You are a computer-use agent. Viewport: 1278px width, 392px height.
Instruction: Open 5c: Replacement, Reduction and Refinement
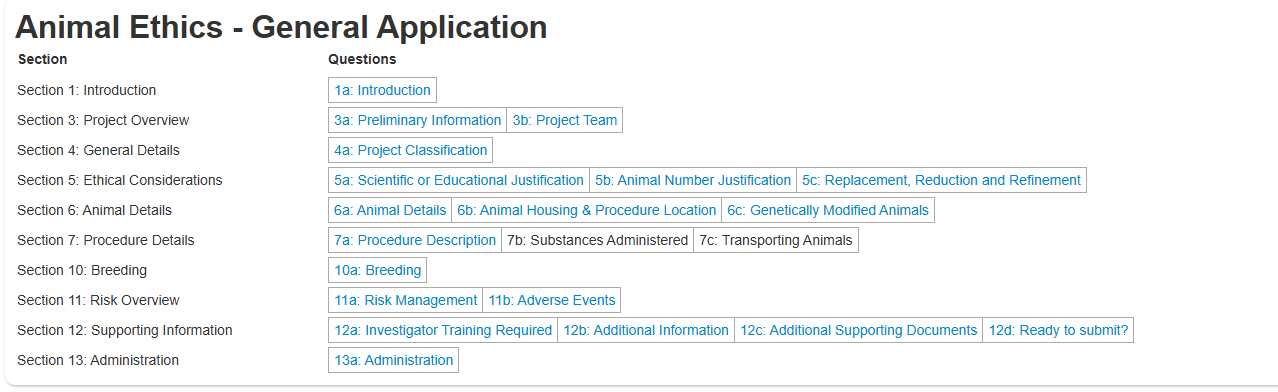(941, 180)
